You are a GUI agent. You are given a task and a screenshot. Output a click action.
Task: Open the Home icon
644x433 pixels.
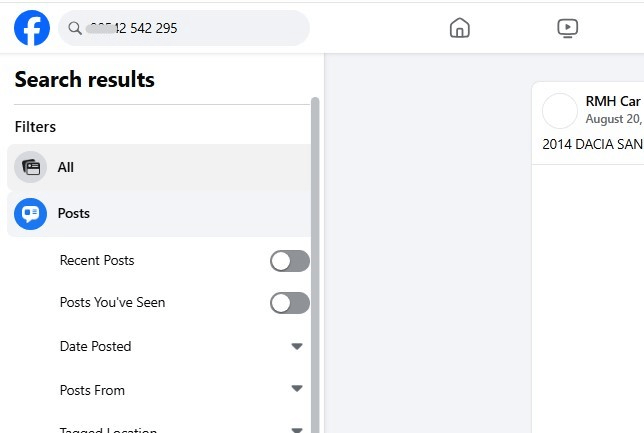coord(459,28)
